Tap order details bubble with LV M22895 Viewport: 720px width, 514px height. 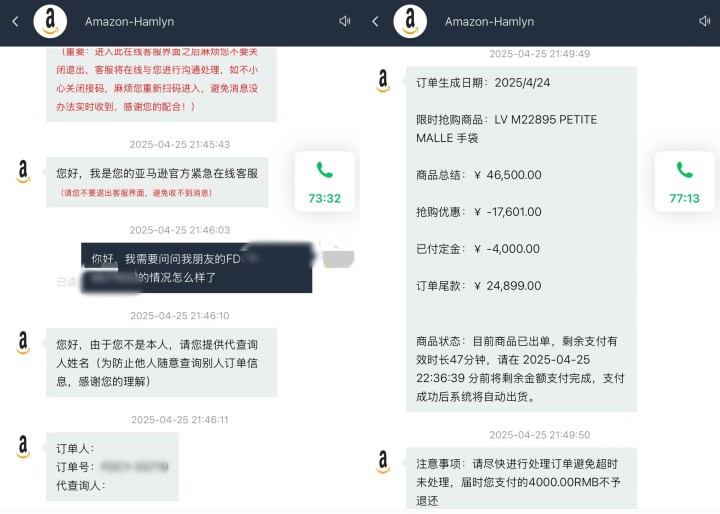(x=521, y=239)
